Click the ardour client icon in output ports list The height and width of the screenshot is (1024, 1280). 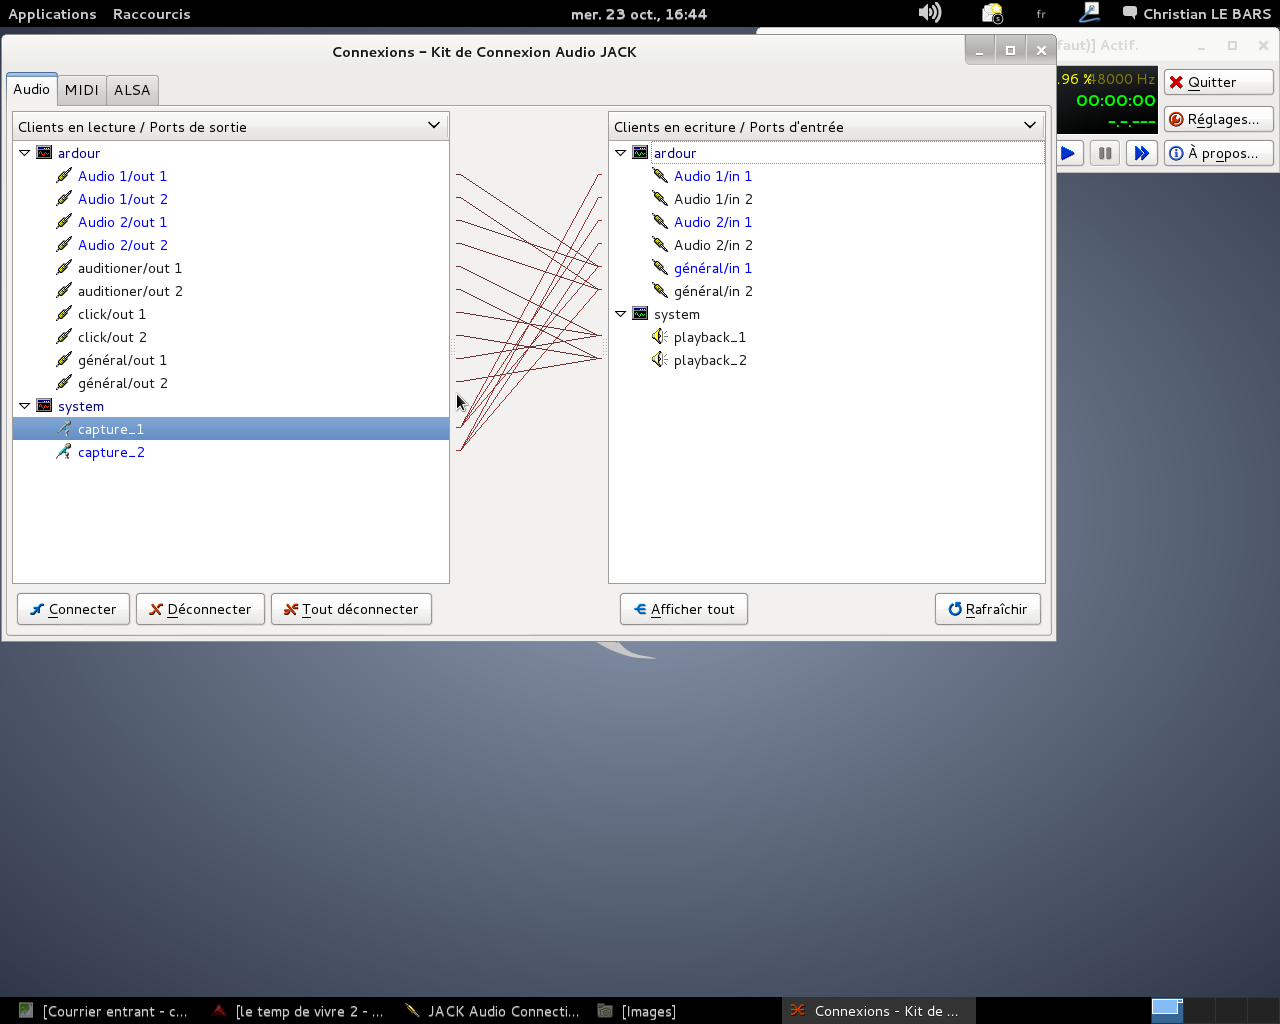pyautogui.click(x=44, y=153)
